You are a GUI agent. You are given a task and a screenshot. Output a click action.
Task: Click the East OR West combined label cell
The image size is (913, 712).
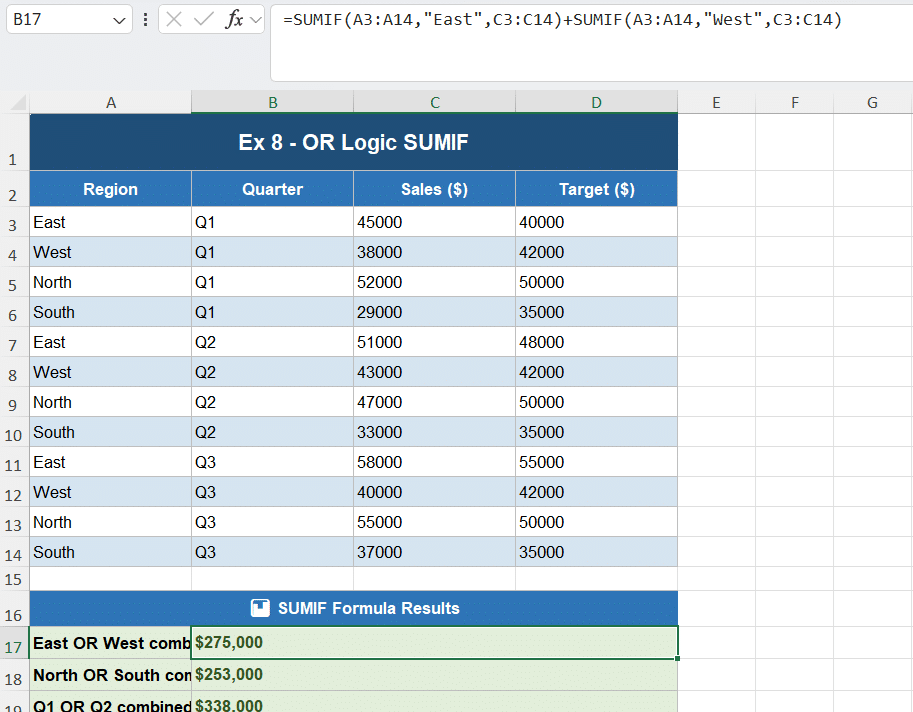click(x=110, y=643)
